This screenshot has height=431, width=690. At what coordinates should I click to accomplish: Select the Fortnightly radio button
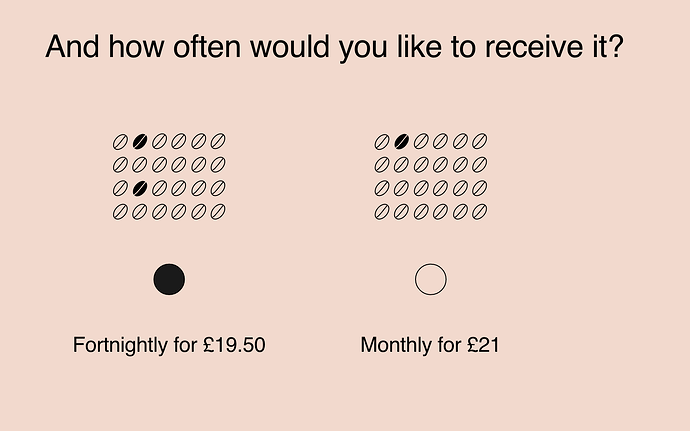tap(169, 280)
